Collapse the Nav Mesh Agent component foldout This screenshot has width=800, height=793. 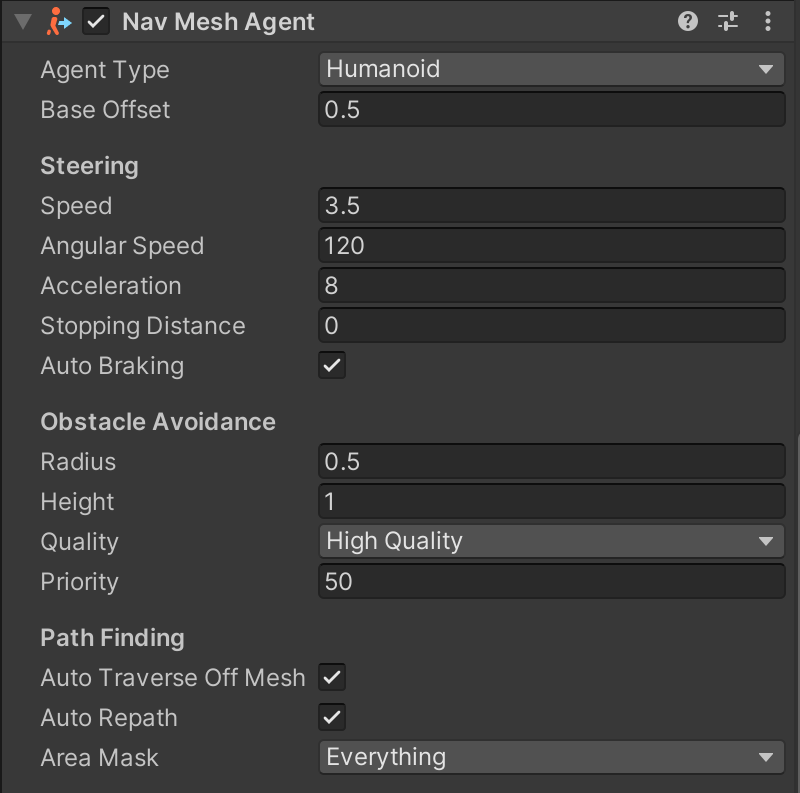coord(23,22)
